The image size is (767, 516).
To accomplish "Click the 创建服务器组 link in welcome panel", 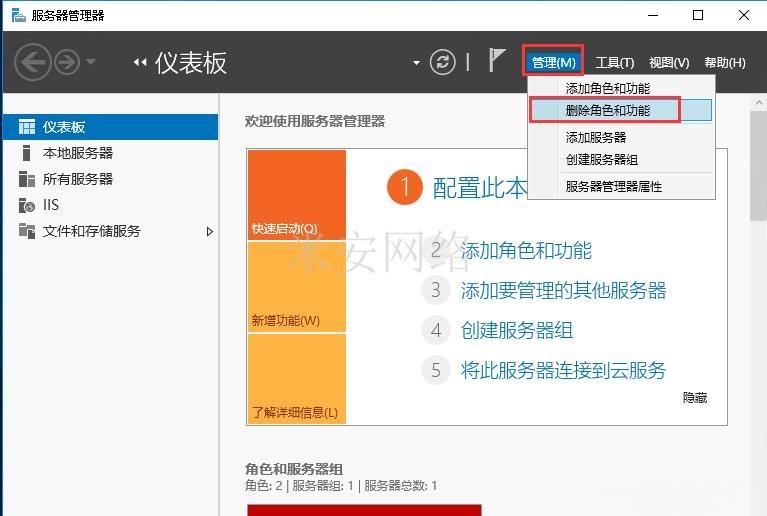I will 517,330.
